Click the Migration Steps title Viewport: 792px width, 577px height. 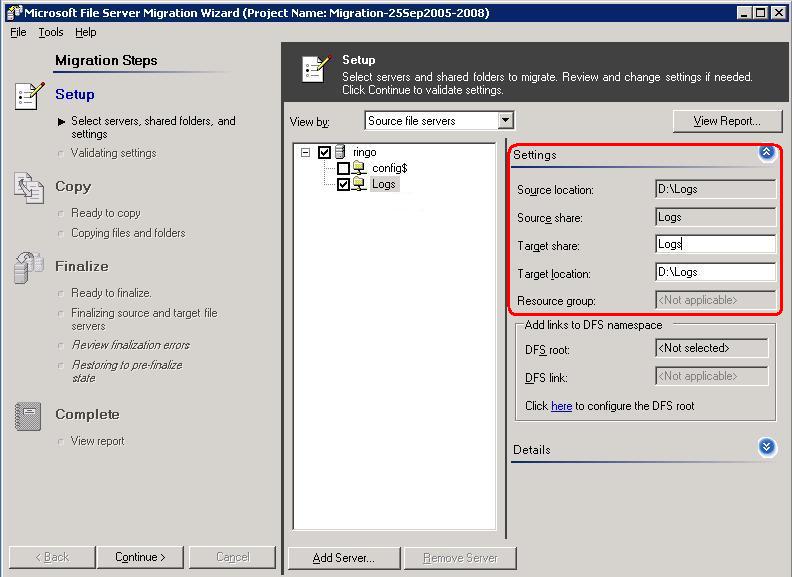click(x=106, y=61)
